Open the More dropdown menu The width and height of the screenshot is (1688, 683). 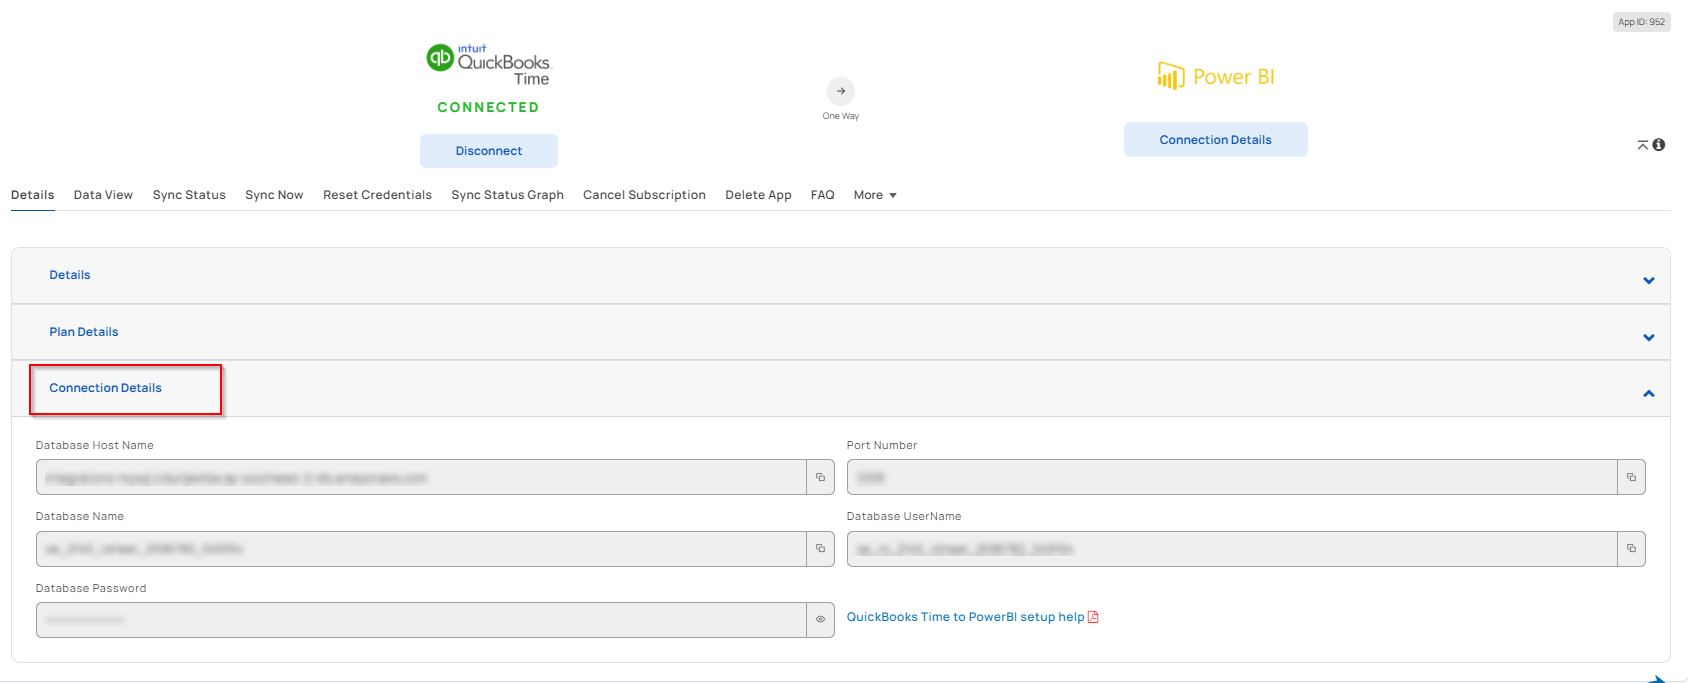[x=875, y=195]
